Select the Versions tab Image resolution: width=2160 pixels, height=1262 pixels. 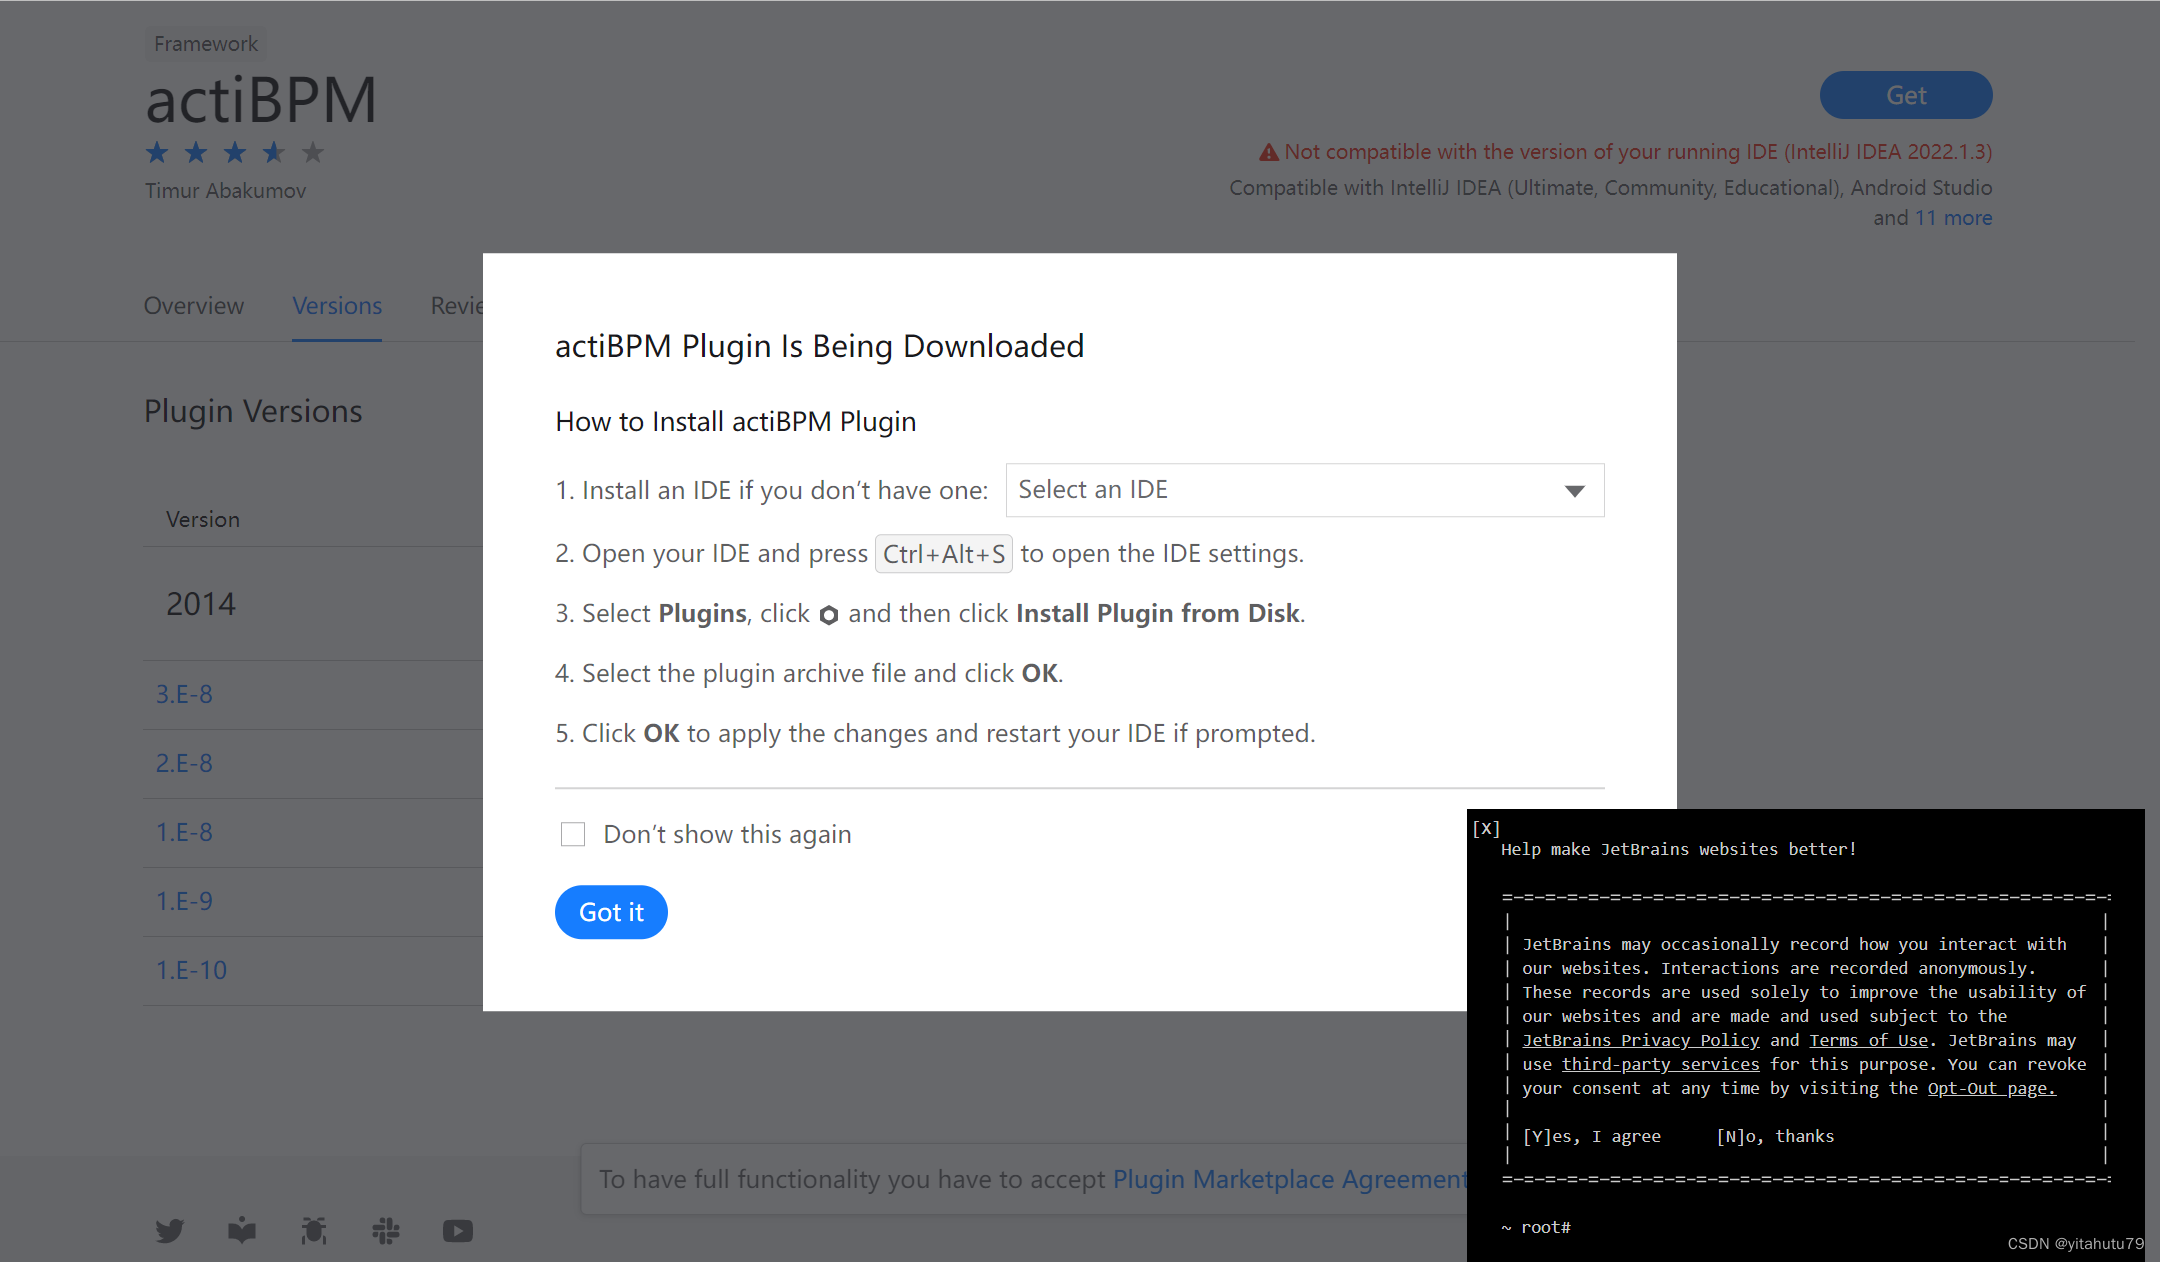point(337,306)
